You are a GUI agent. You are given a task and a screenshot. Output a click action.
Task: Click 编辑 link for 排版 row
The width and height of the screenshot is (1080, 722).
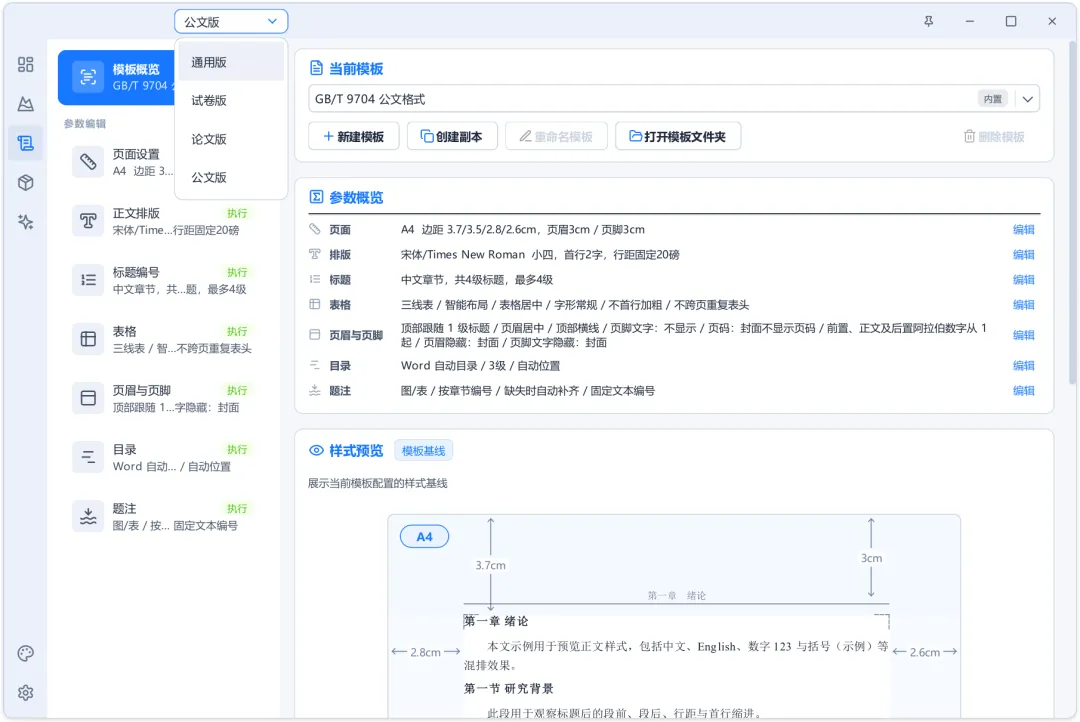click(1024, 255)
